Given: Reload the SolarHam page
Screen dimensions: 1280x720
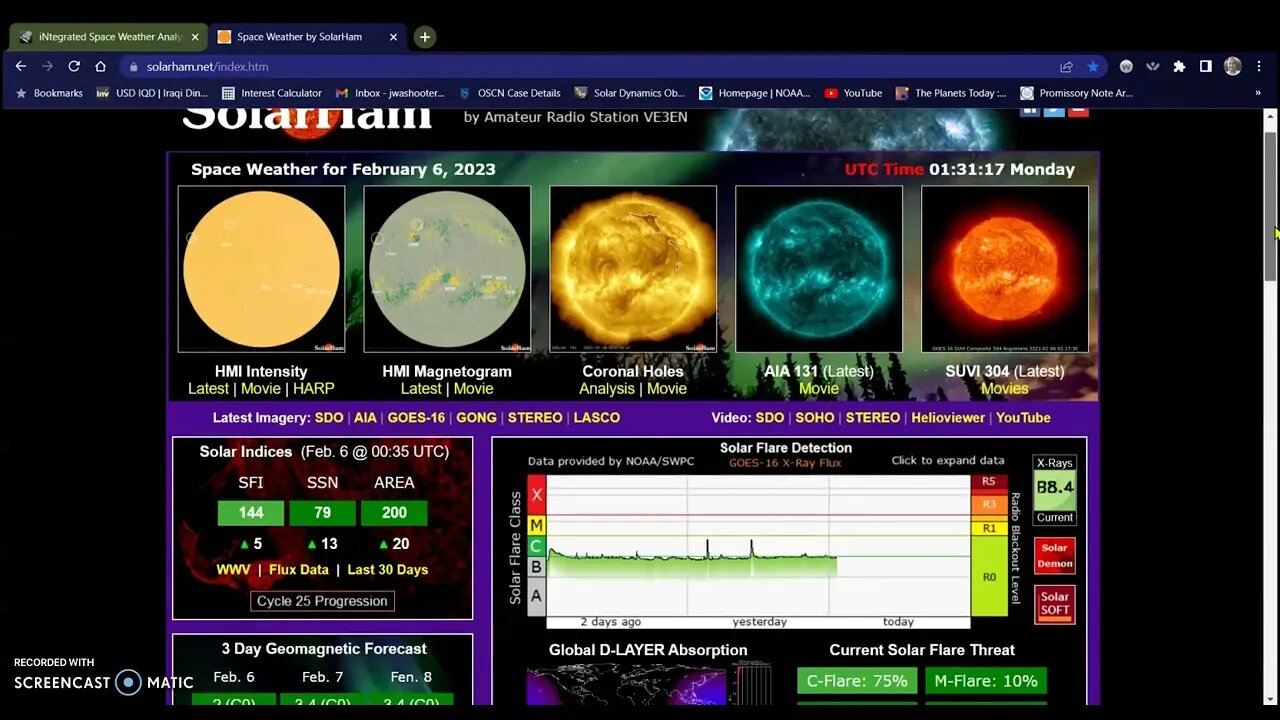Looking at the screenshot, I should coord(74,66).
